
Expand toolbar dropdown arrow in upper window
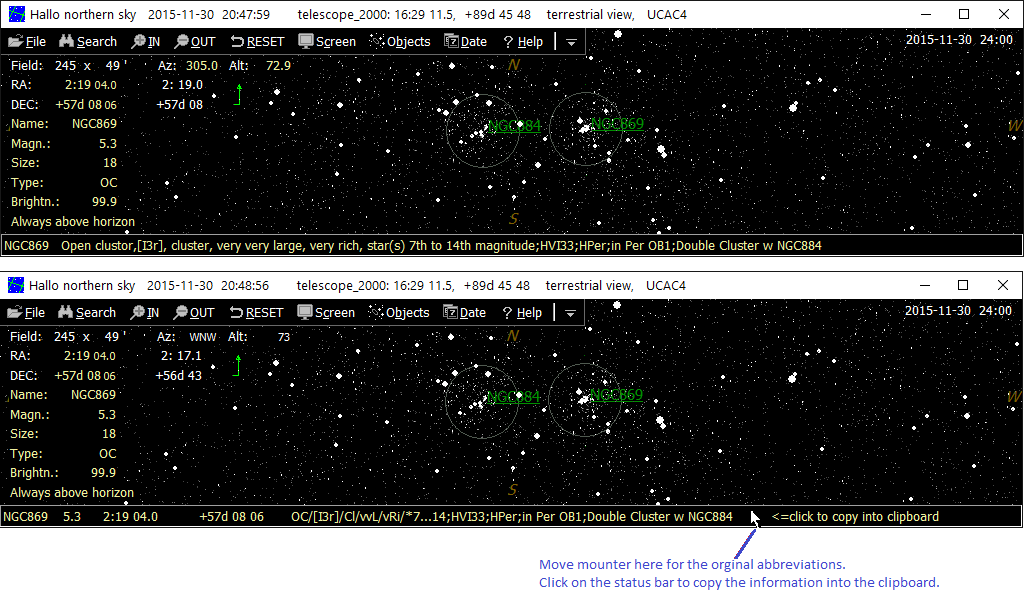coord(570,42)
